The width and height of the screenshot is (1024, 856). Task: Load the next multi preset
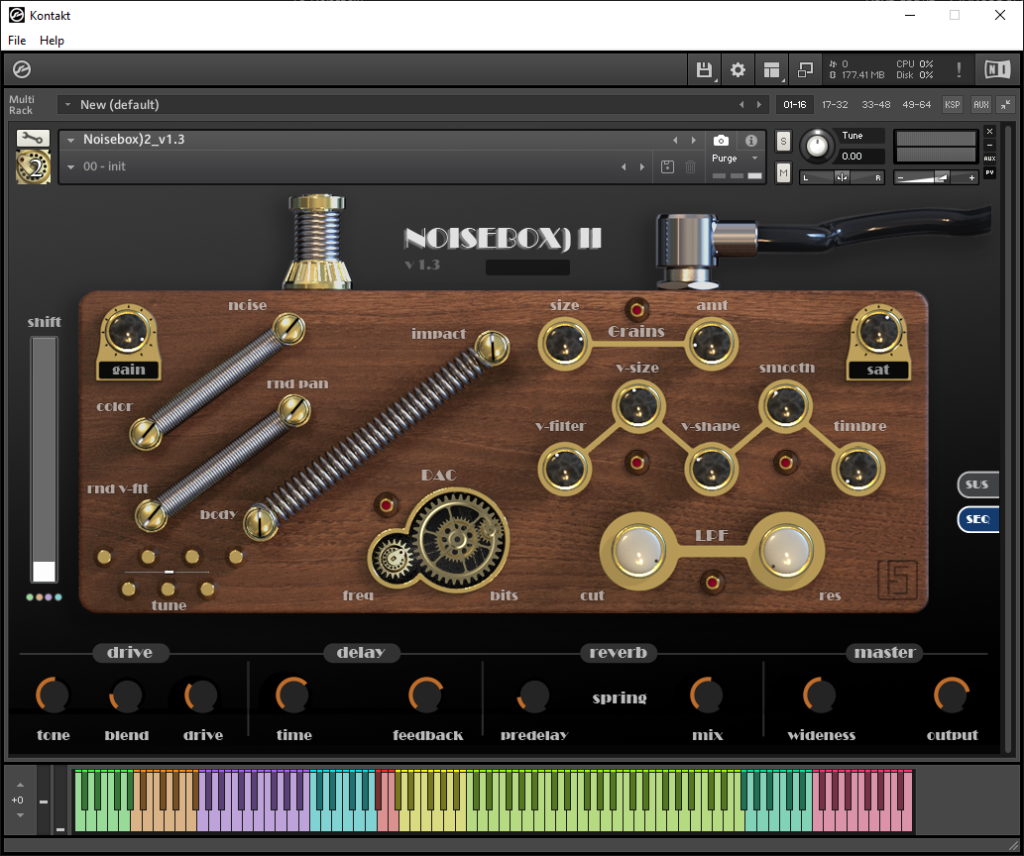tap(759, 104)
